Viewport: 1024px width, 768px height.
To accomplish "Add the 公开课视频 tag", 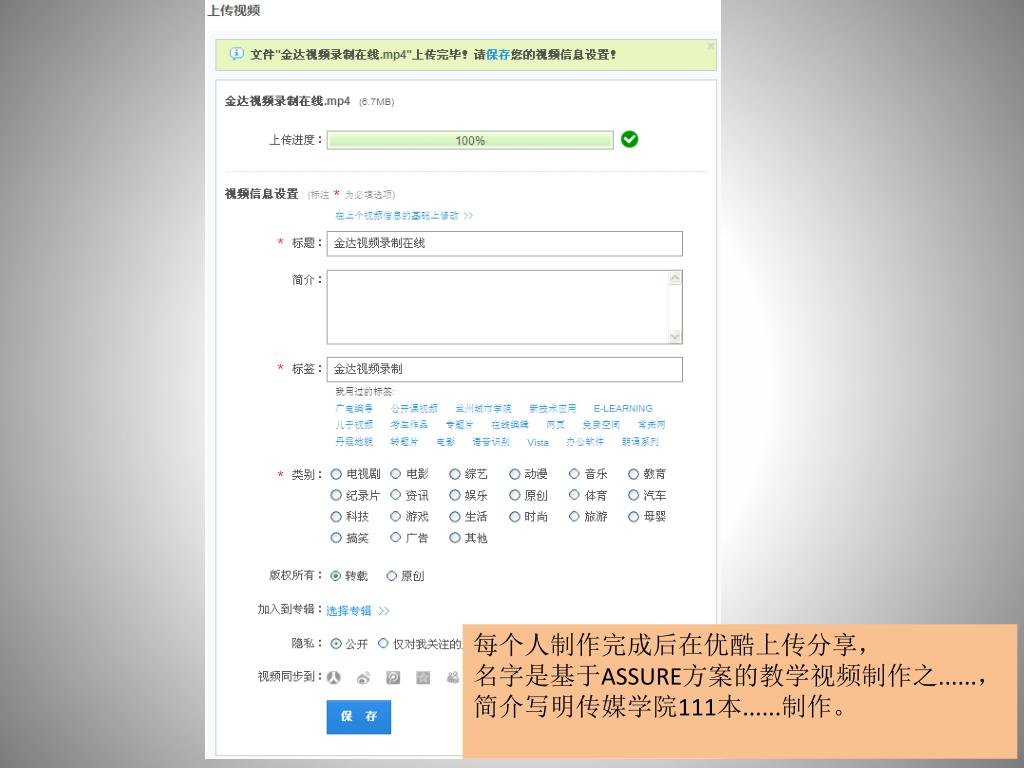I will click(x=414, y=409).
